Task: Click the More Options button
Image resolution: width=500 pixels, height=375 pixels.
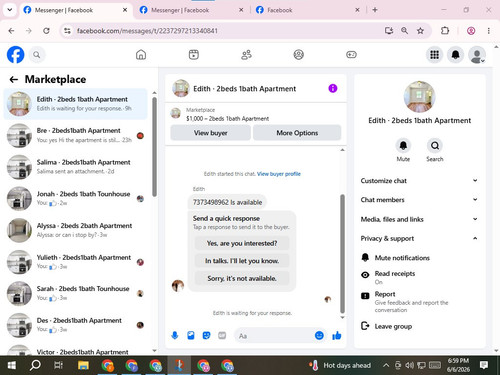Action: coord(297,133)
